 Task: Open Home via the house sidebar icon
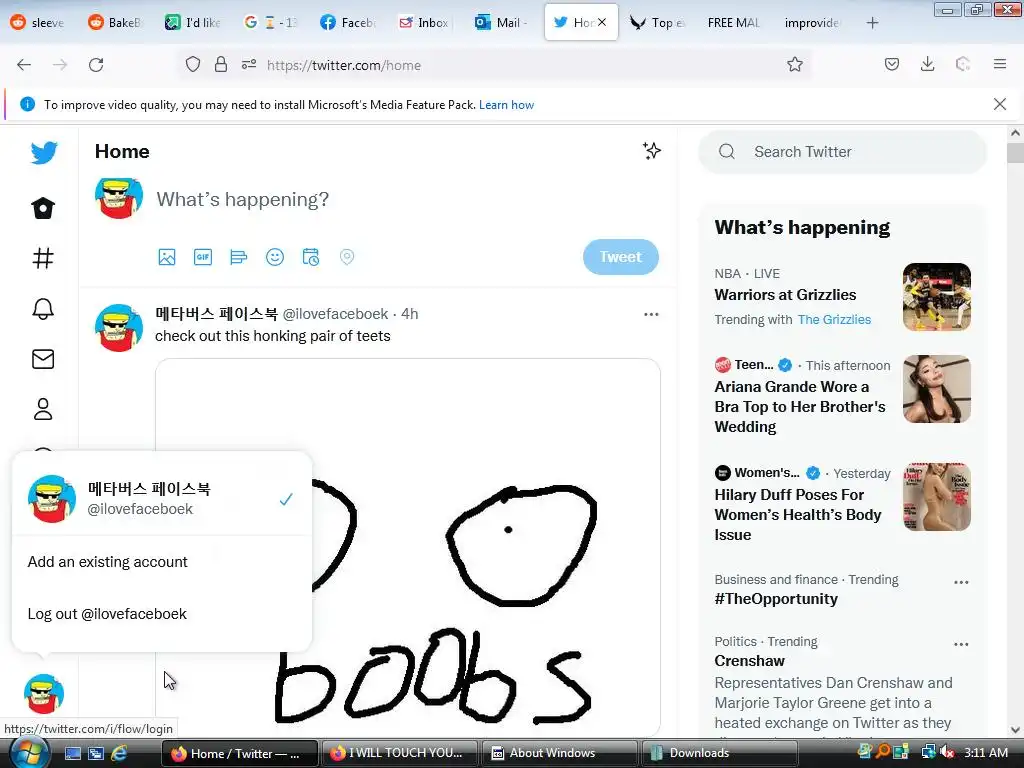pos(43,208)
